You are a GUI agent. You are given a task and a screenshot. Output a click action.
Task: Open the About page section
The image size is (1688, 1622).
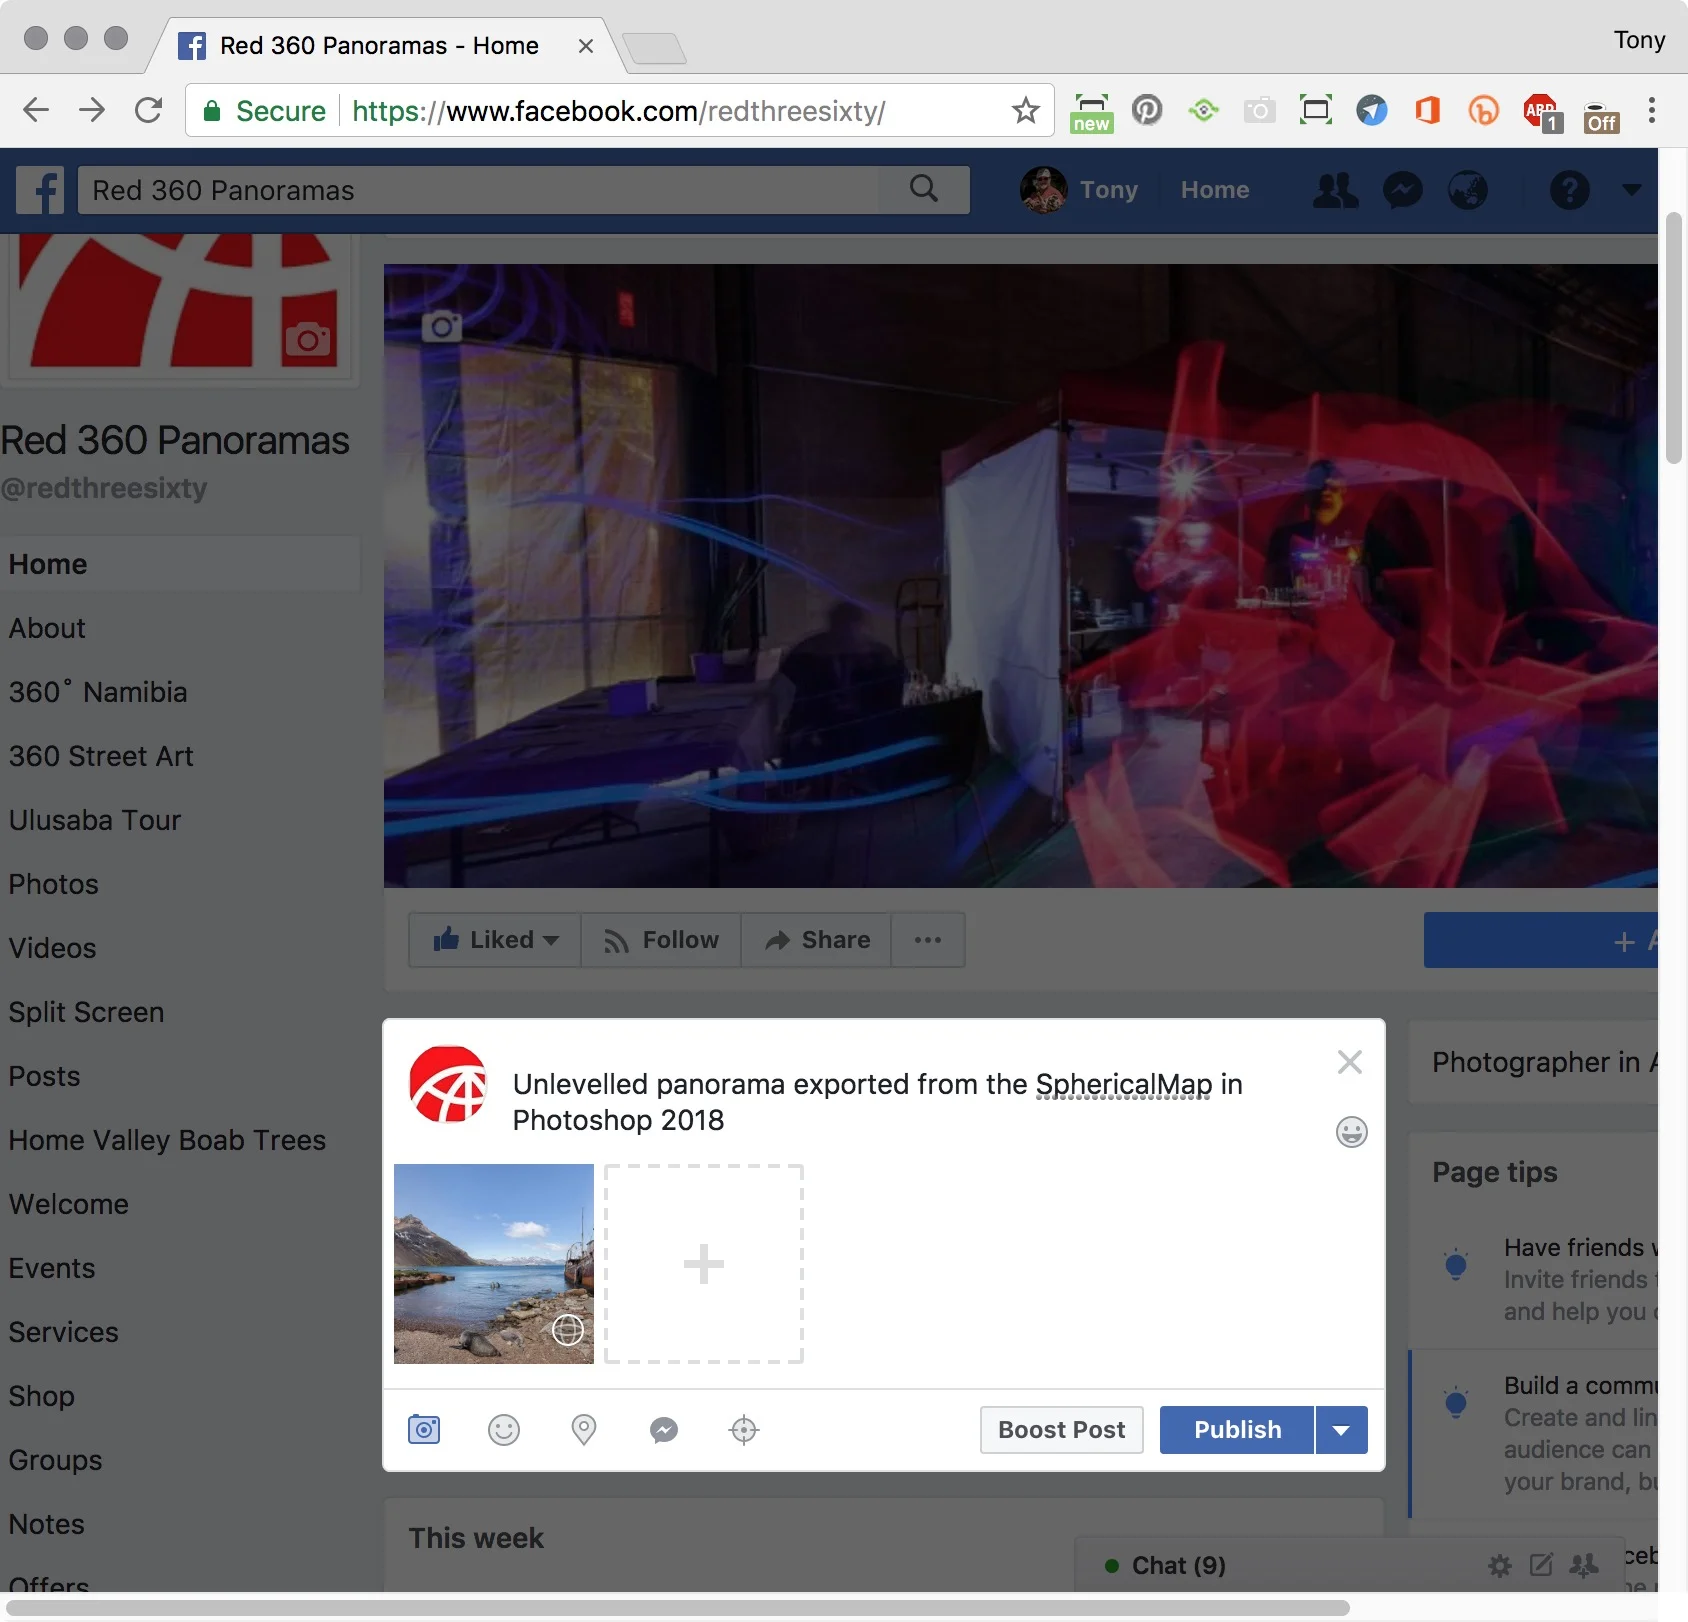tap(47, 628)
